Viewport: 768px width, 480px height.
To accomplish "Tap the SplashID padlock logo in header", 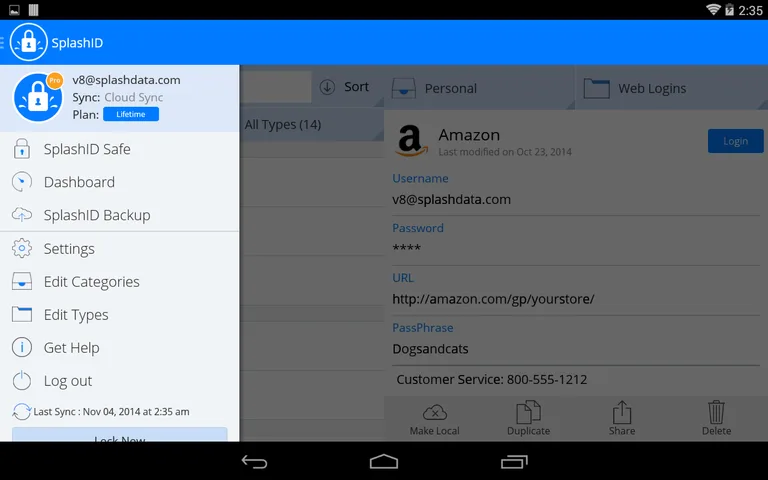I will click(28, 43).
